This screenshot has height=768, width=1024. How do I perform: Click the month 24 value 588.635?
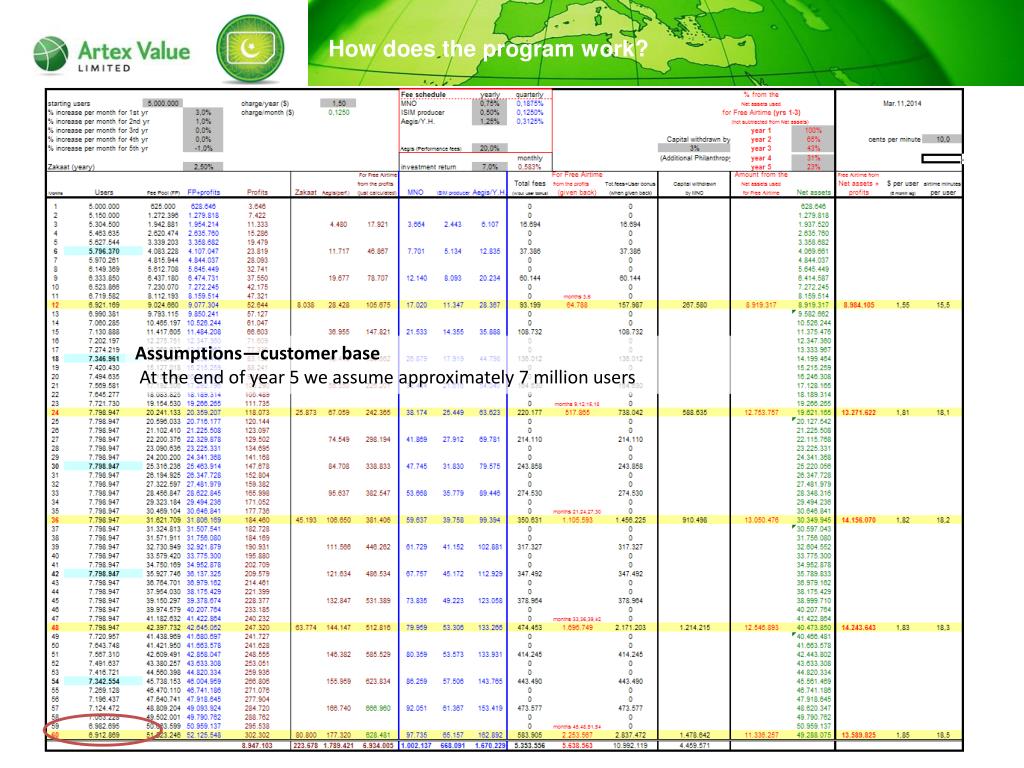694,413
